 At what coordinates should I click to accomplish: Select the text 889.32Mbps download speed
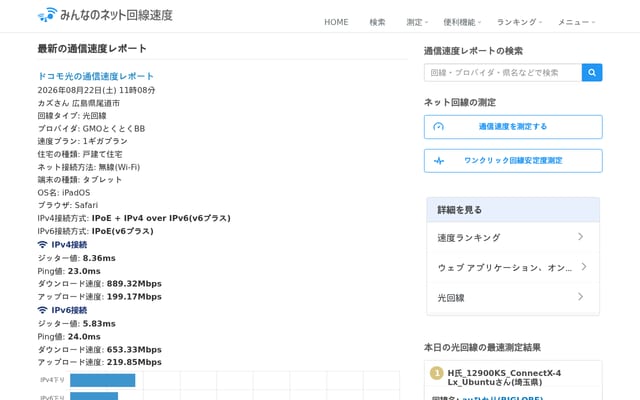click(x=134, y=284)
